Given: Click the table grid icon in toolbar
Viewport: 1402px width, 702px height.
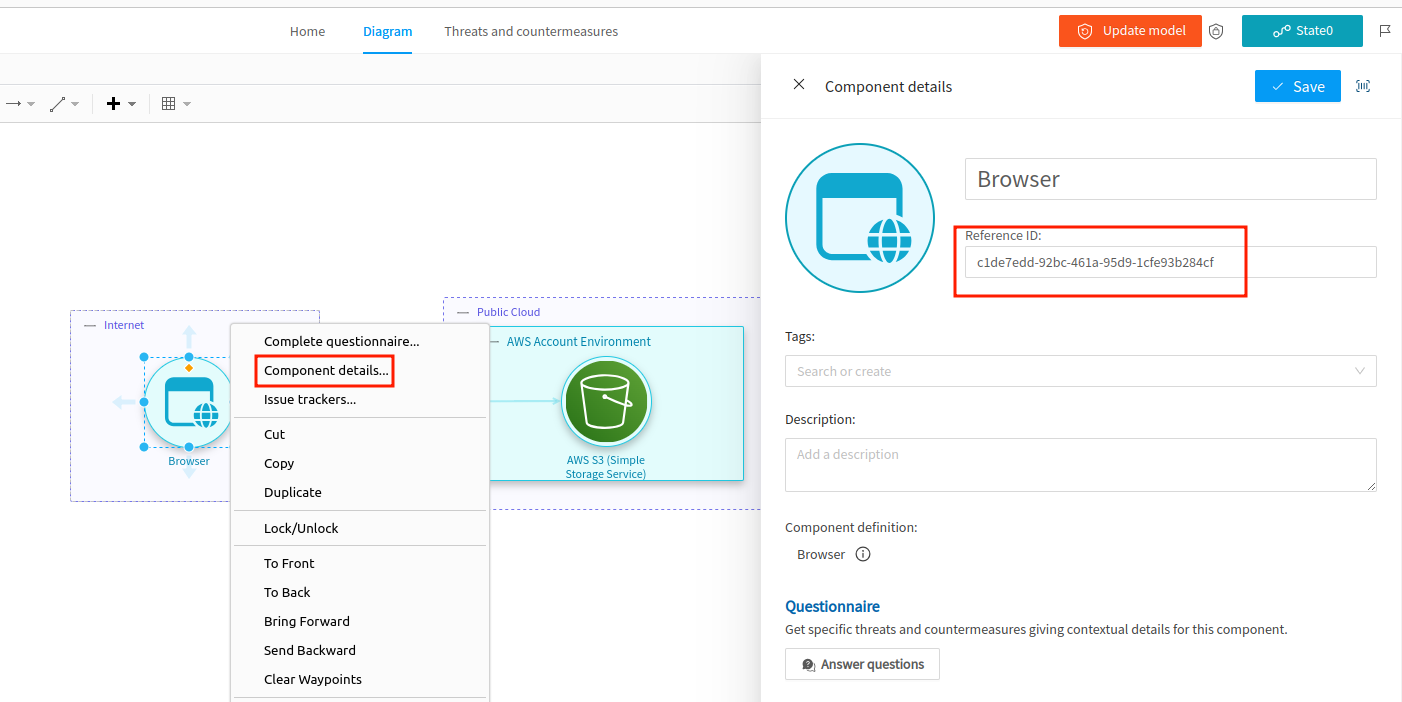Looking at the screenshot, I should click(x=169, y=103).
